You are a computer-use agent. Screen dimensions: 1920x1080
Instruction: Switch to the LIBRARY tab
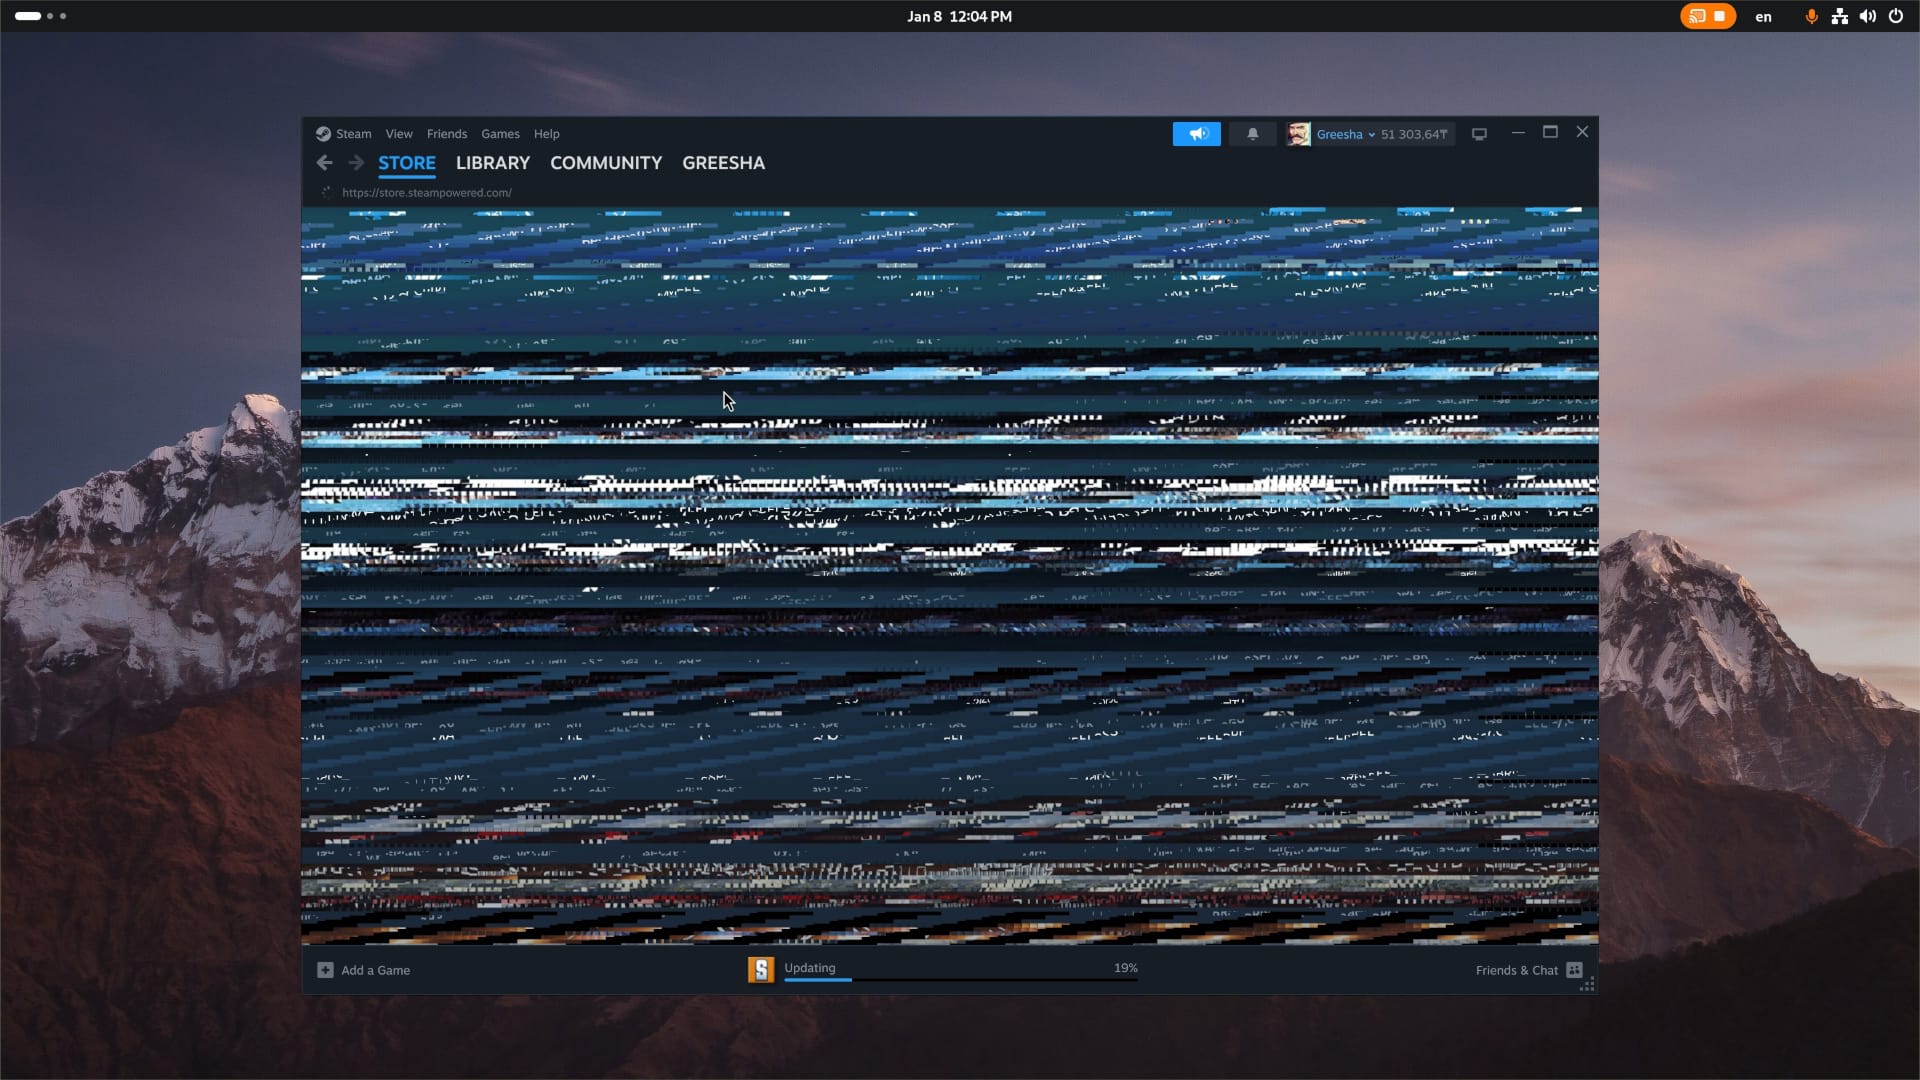[492, 163]
